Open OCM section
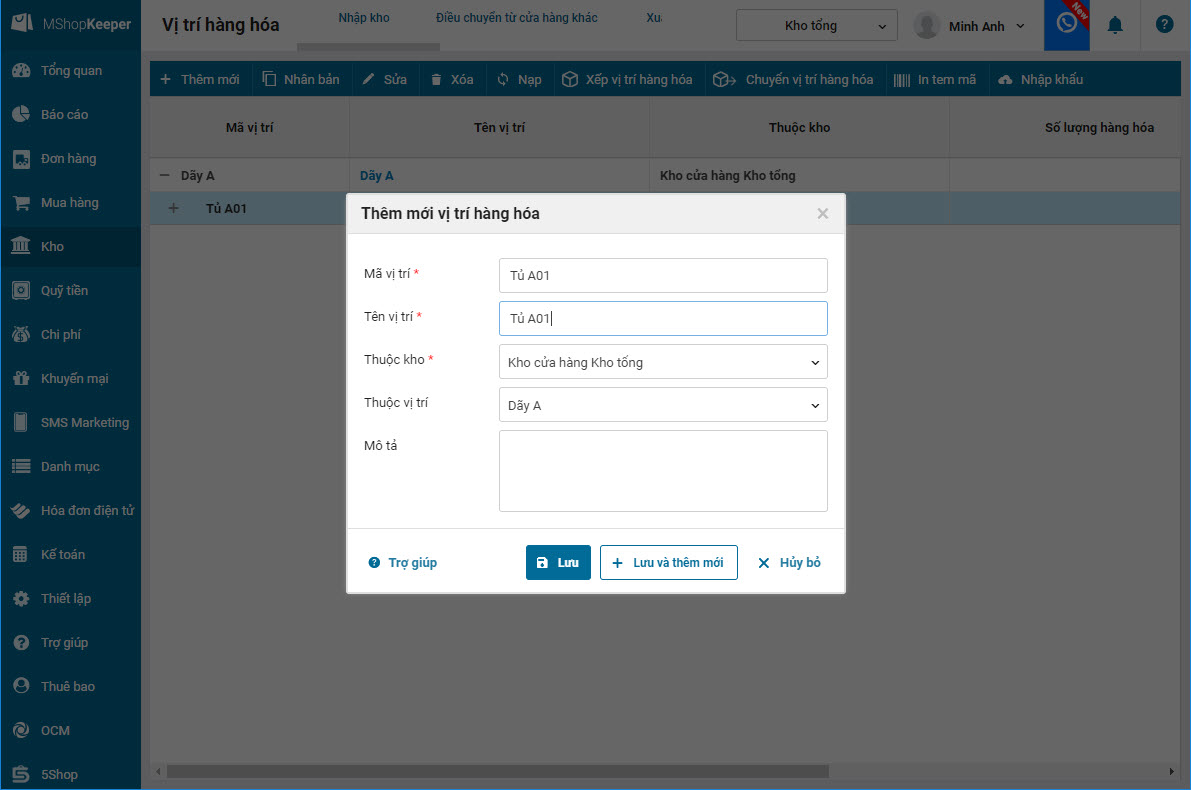The height and width of the screenshot is (790, 1191). pyautogui.click(x=70, y=731)
